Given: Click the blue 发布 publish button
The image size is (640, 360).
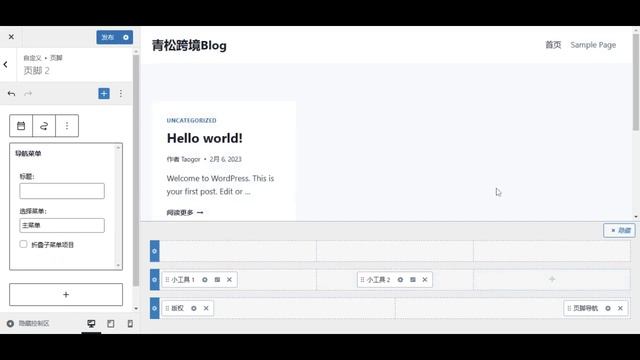Looking at the screenshot, I should coord(108,37).
